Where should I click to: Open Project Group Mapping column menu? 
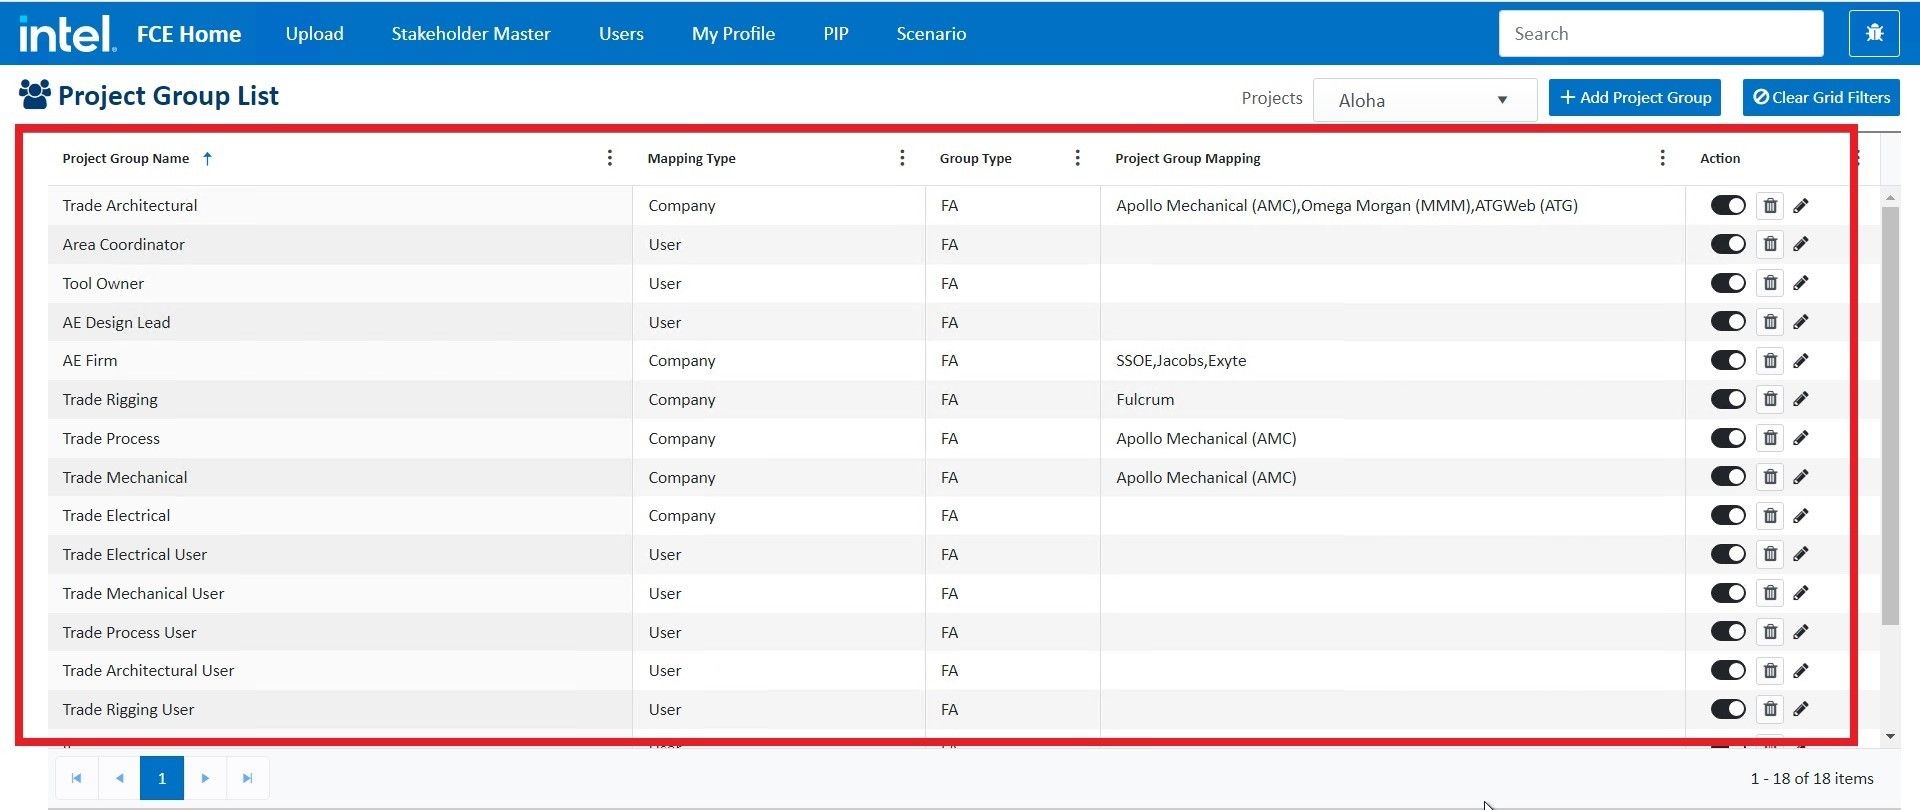pos(1662,158)
